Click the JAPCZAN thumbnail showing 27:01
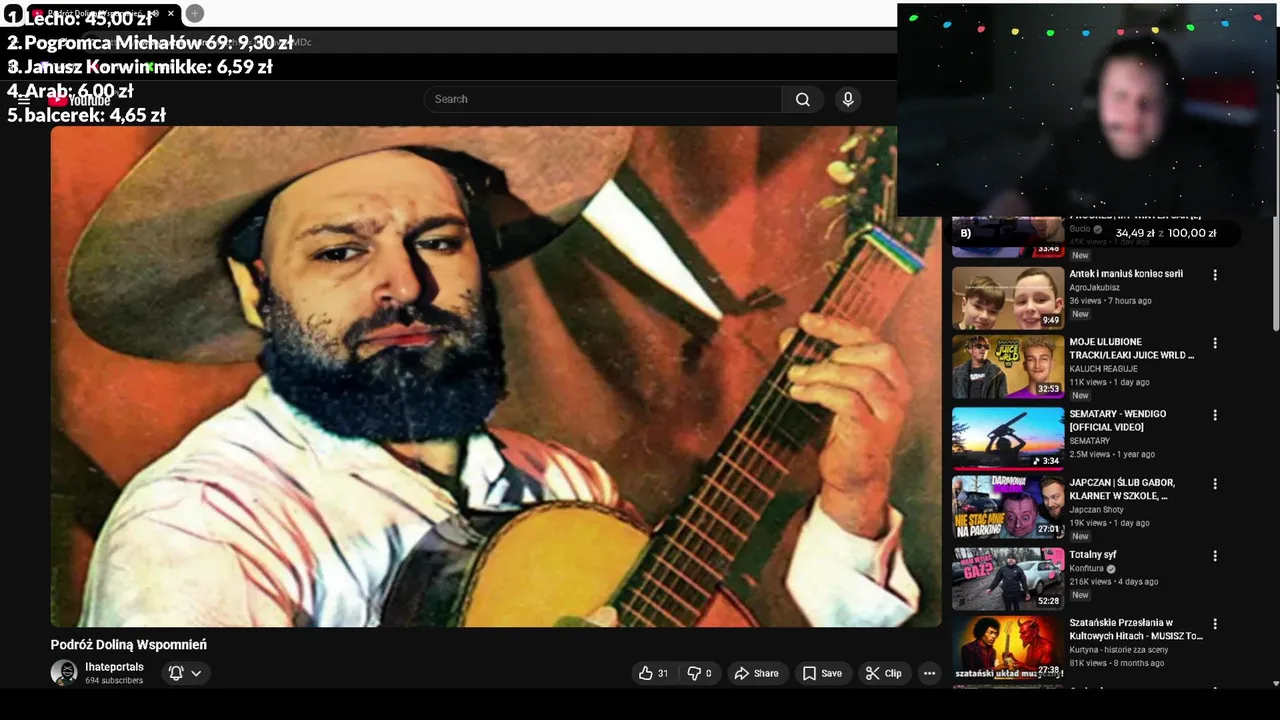 (x=1008, y=507)
